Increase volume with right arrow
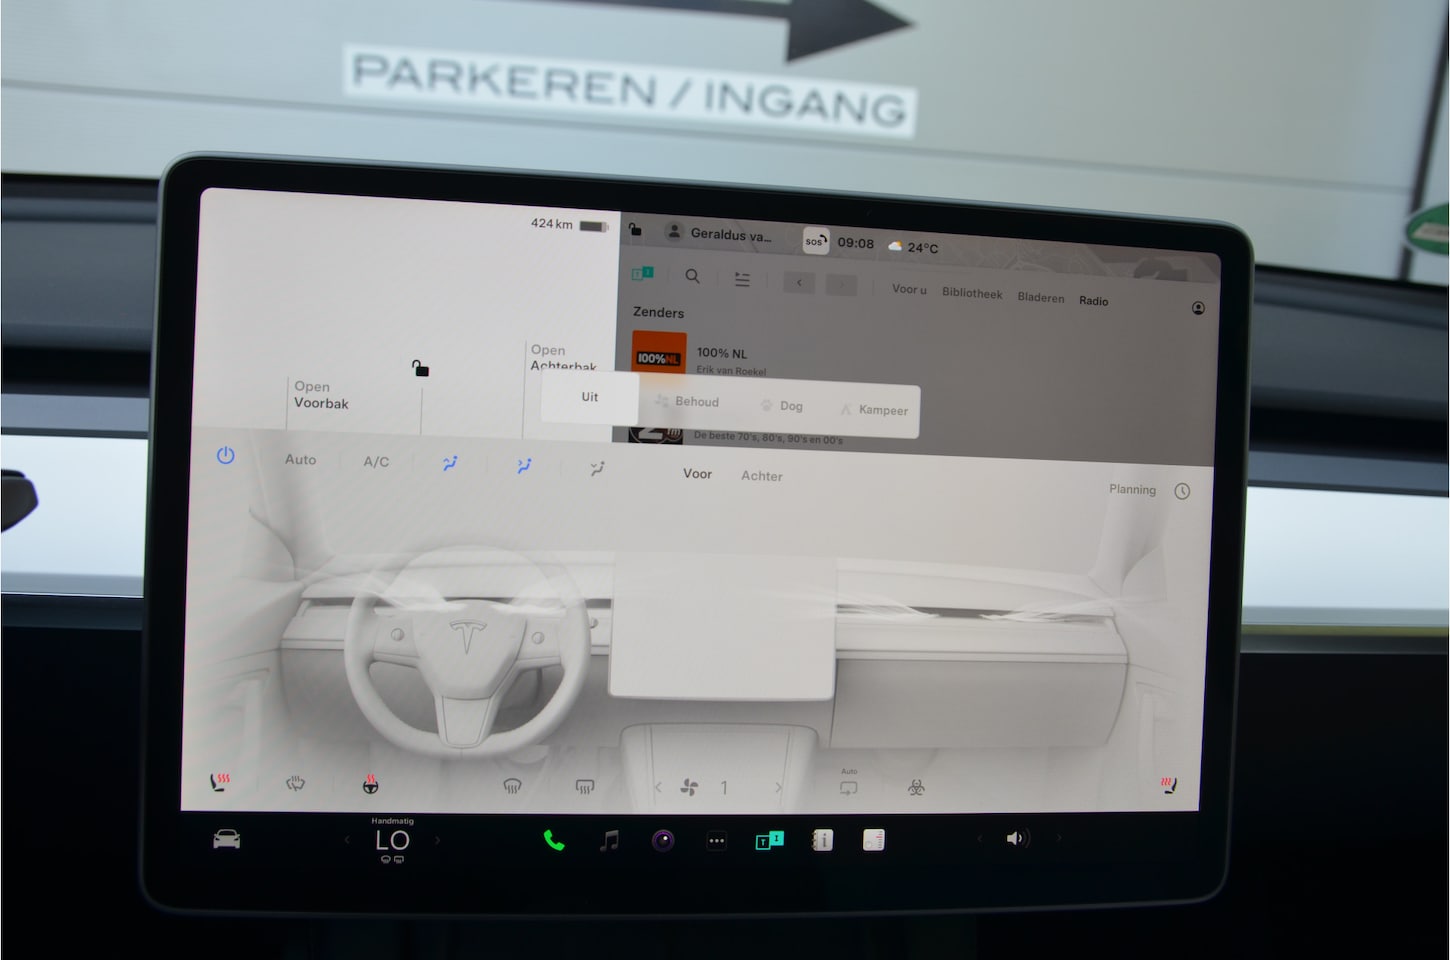This screenshot has width=1450, height=960. click(1058, 838)
